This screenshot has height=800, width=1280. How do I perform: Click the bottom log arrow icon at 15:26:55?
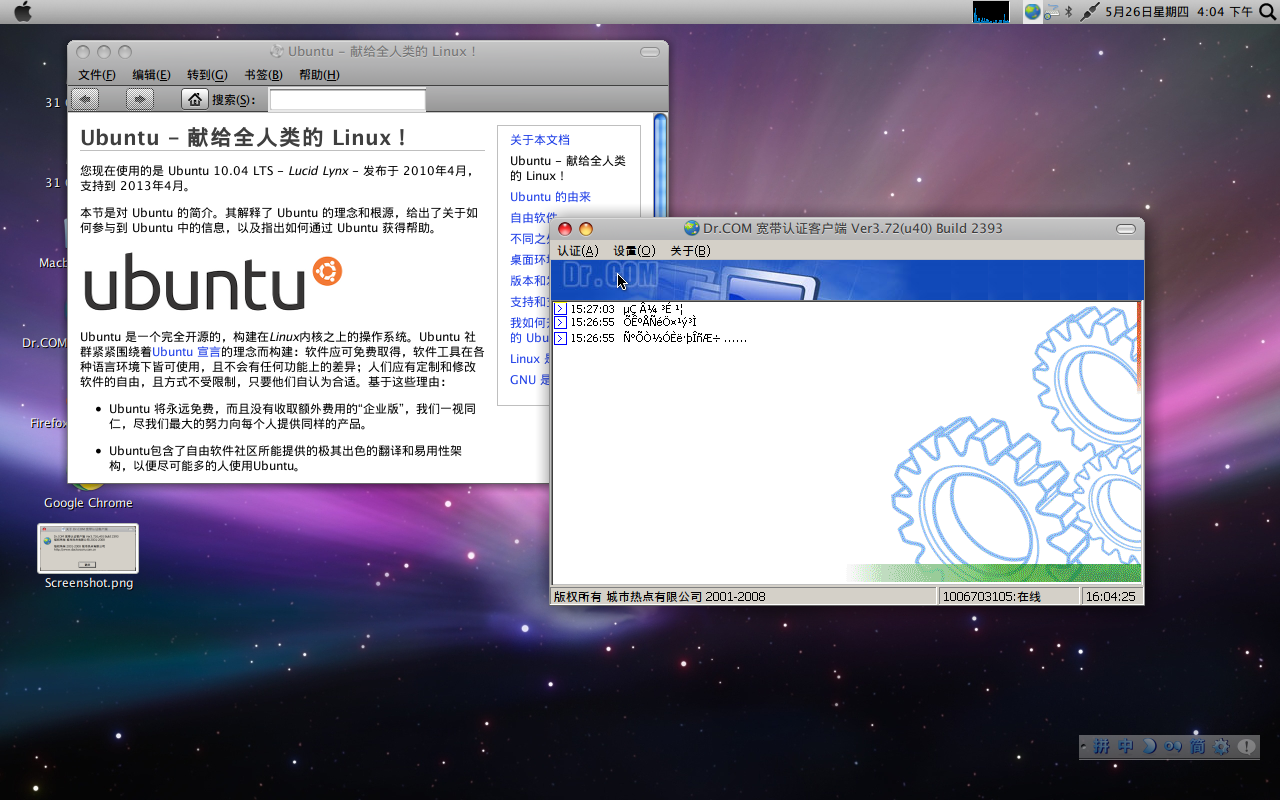(560, 339)
